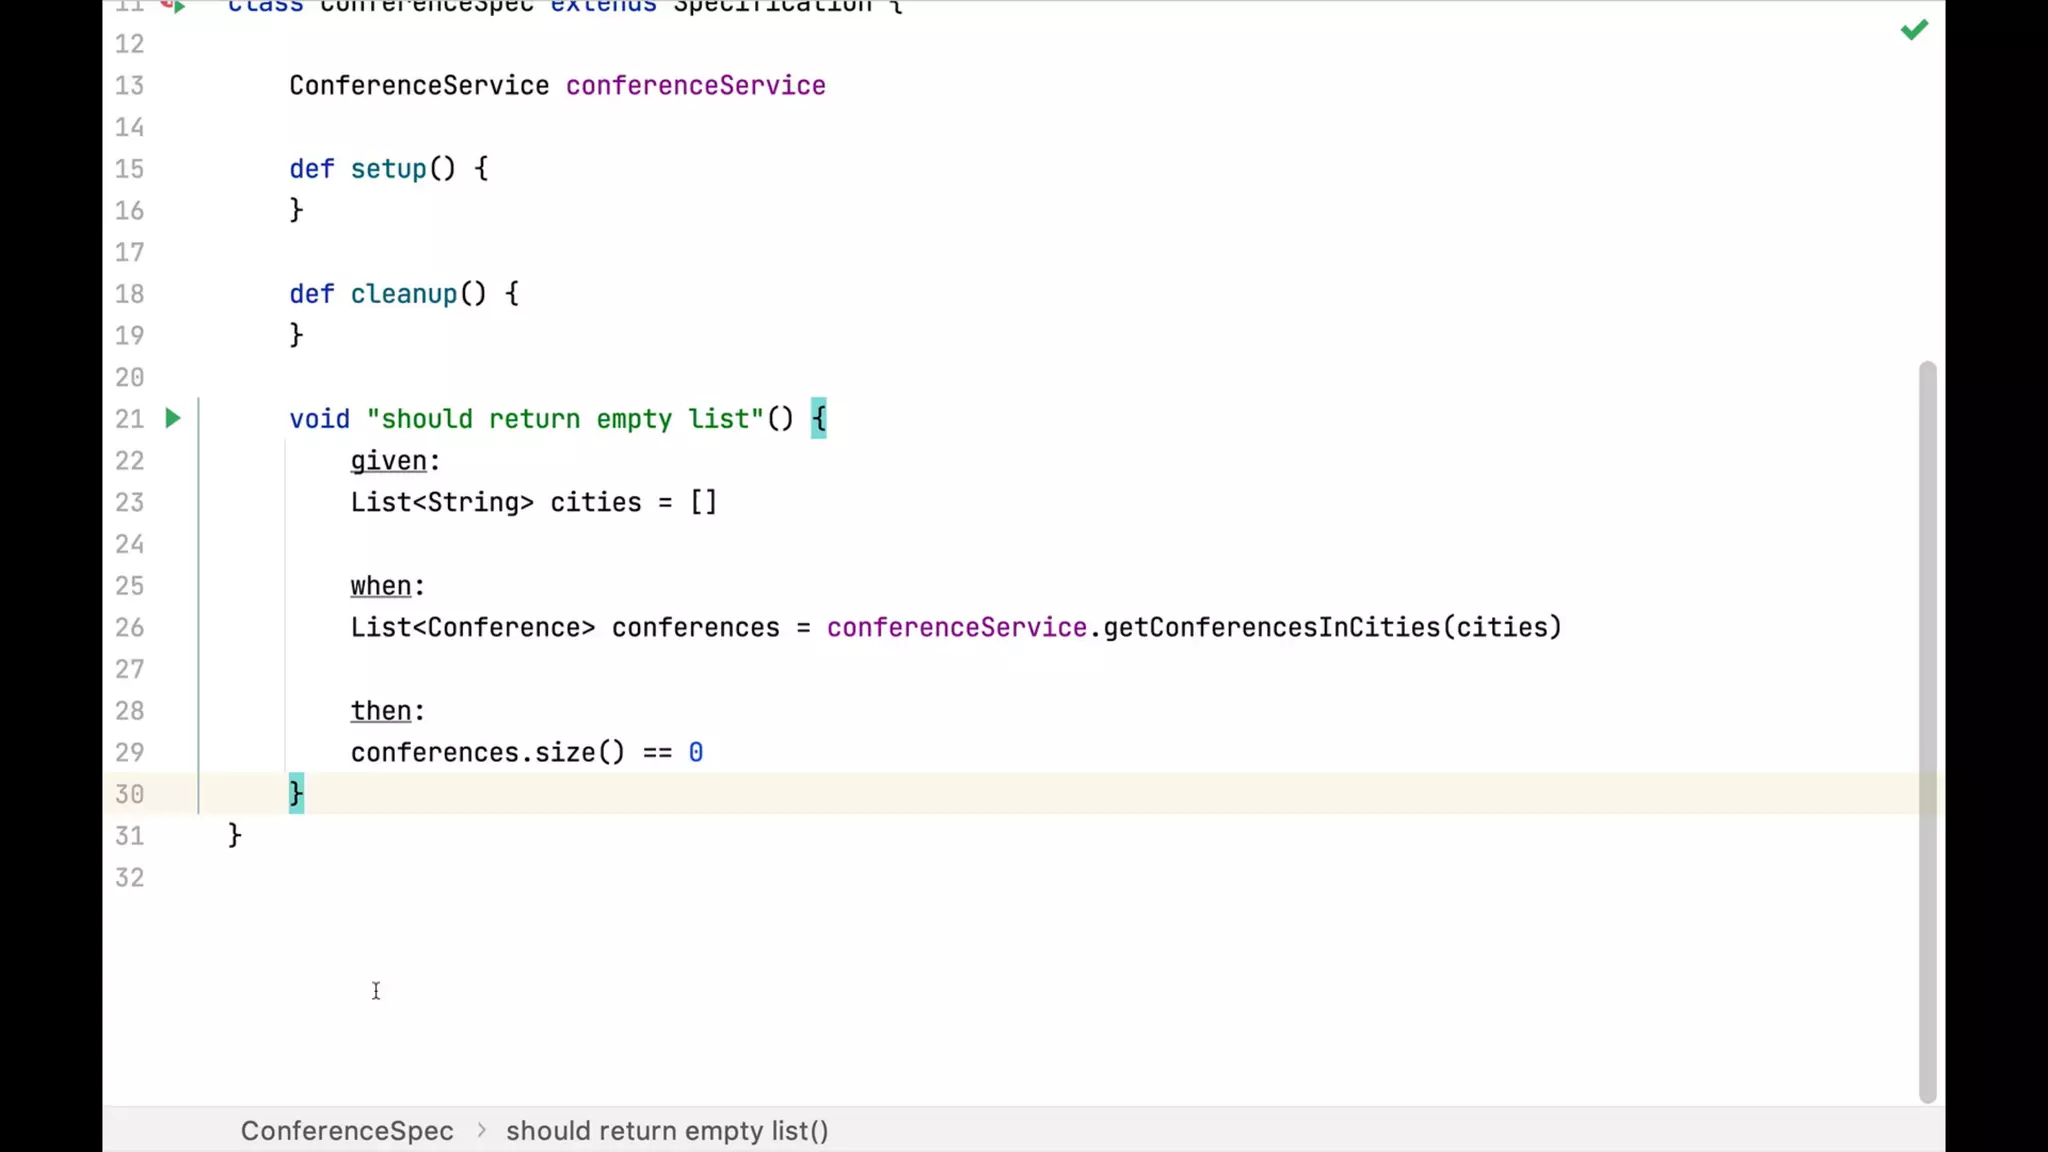This screenshot has width=2048, height=1152.
Task: Run the "should return empty list" test from gutter
Action: [x=173, y=418]
